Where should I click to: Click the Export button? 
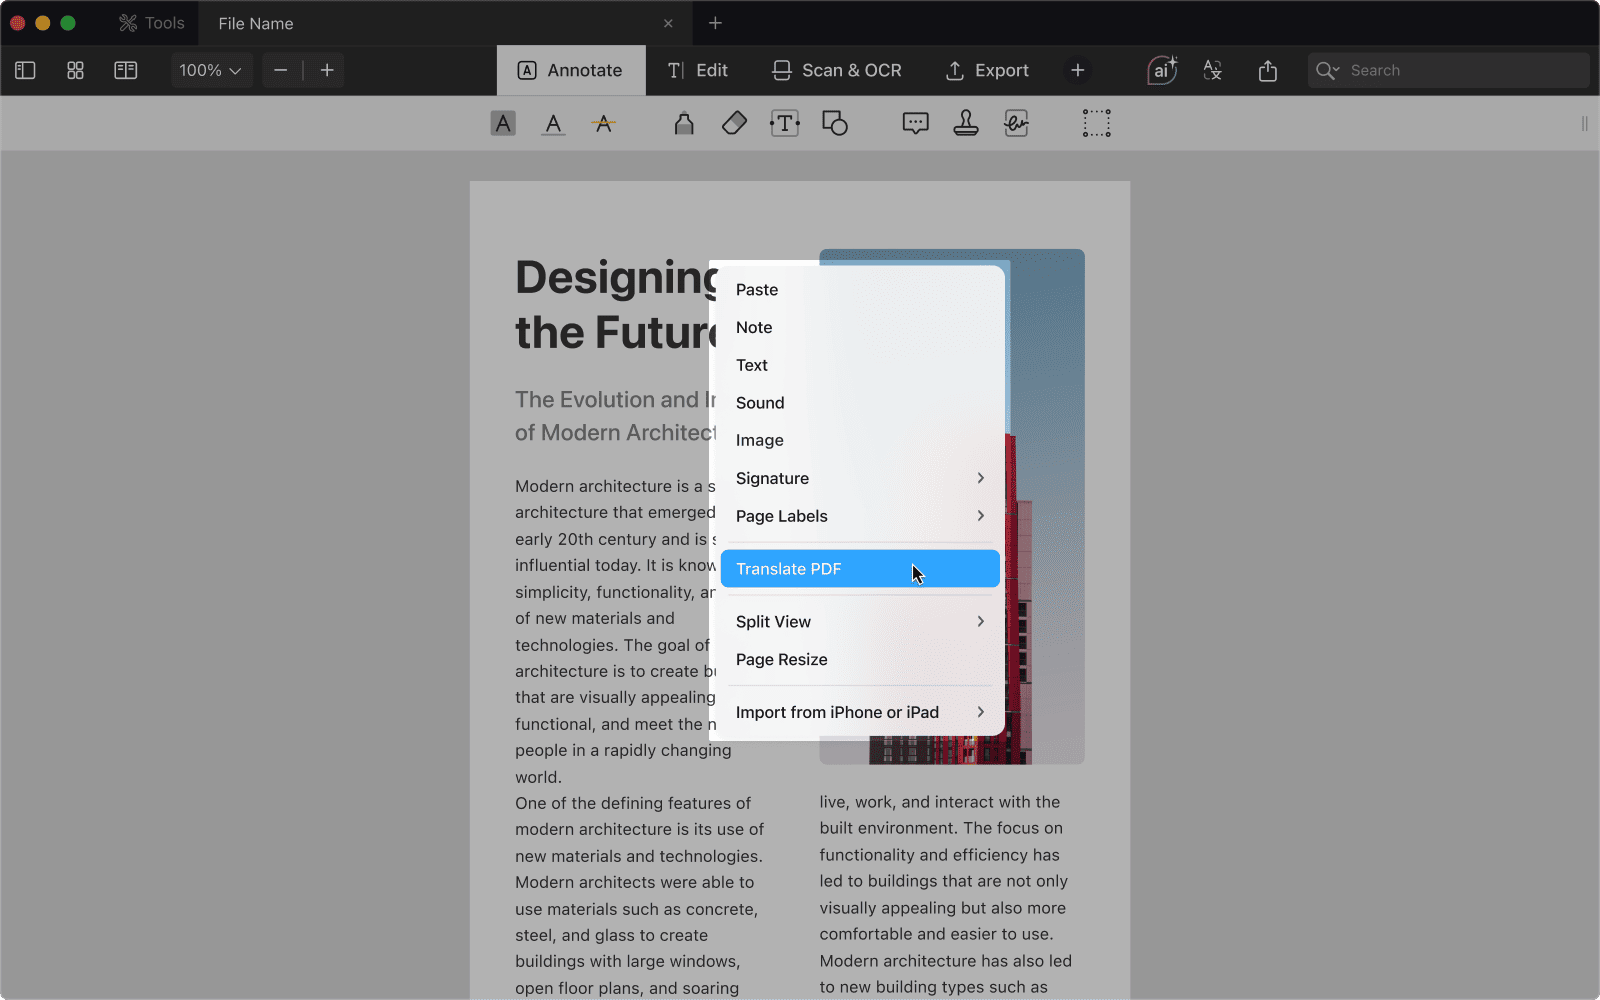[987, 70]
